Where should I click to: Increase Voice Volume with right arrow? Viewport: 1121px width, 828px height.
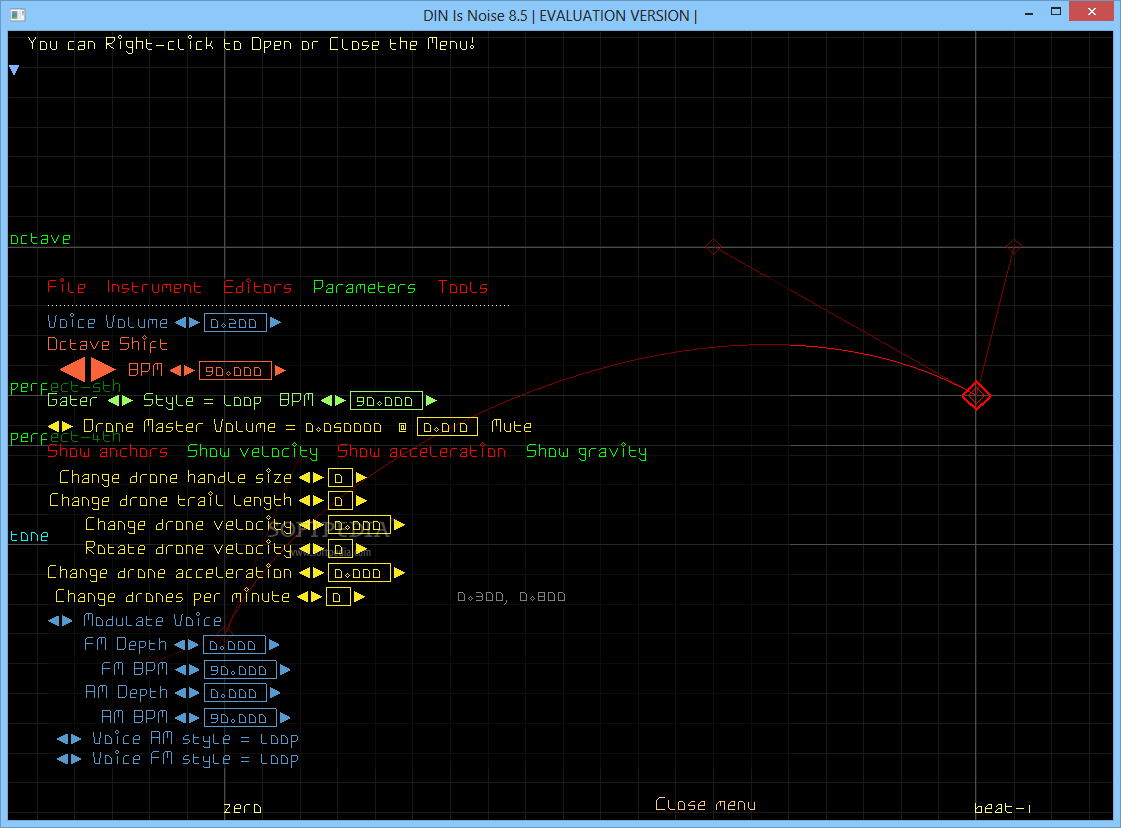click(x=275, y=322)
